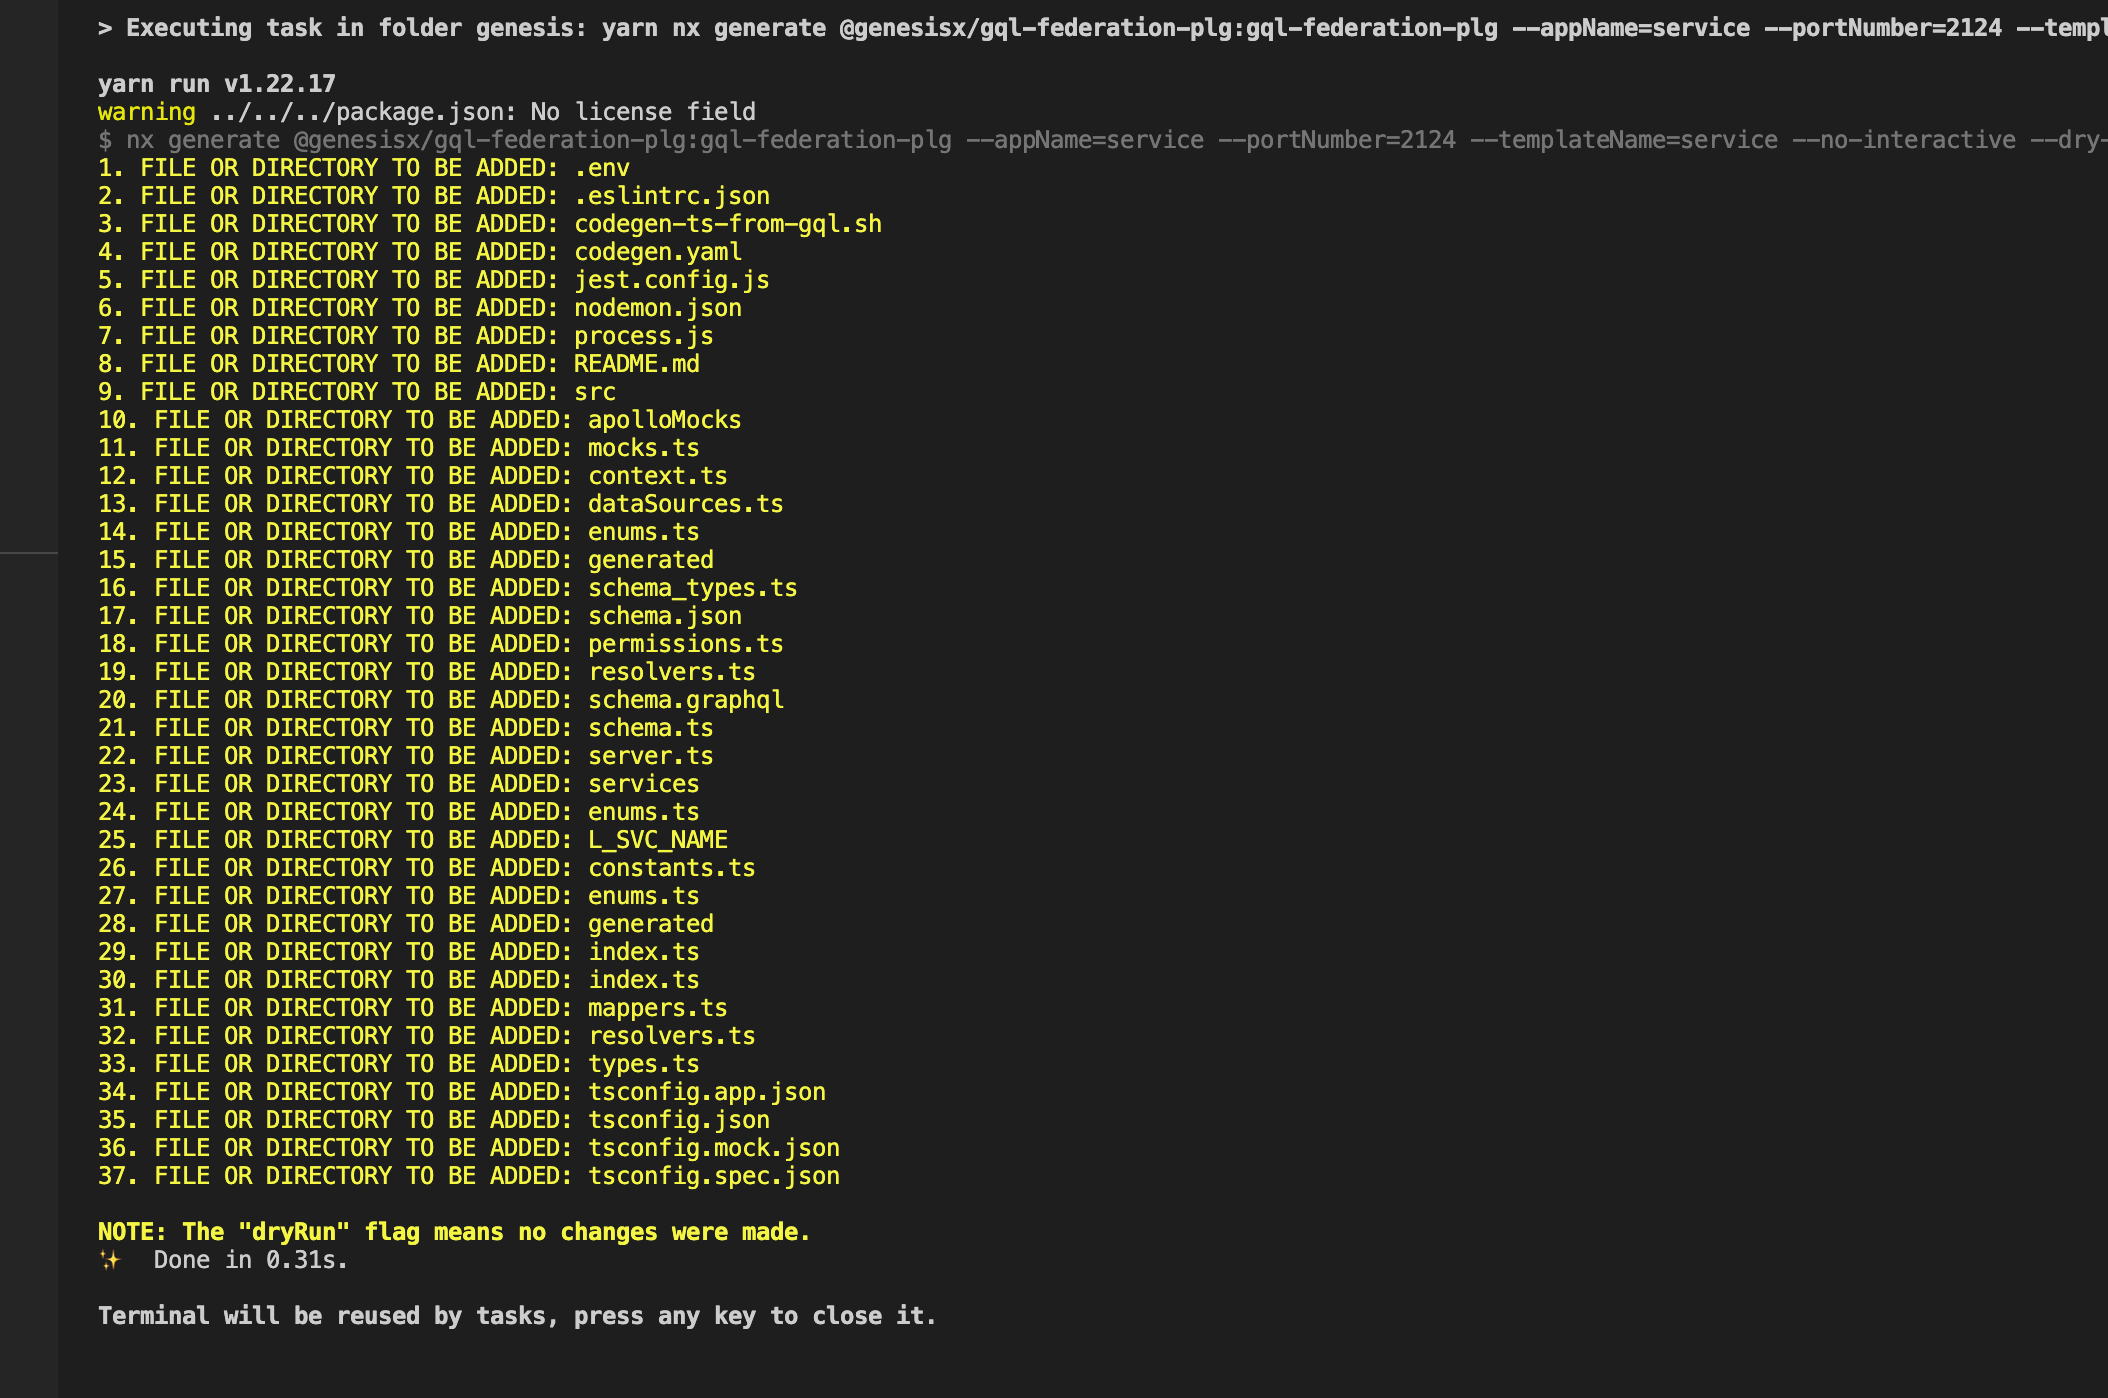Click 'process.js' file name
Screen dimensions: 2108x1398
[x=644, y=336]
